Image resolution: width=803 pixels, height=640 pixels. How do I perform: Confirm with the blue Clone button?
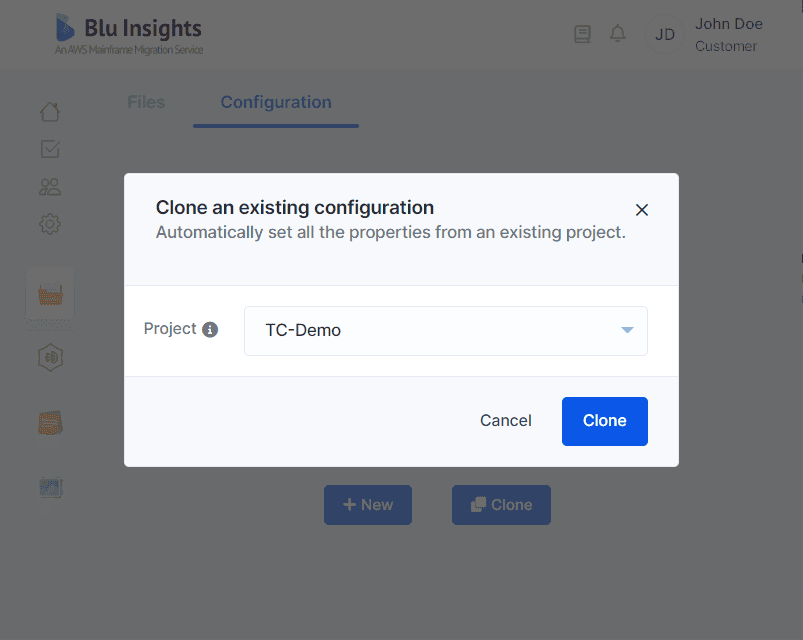[x=604, y=421]
